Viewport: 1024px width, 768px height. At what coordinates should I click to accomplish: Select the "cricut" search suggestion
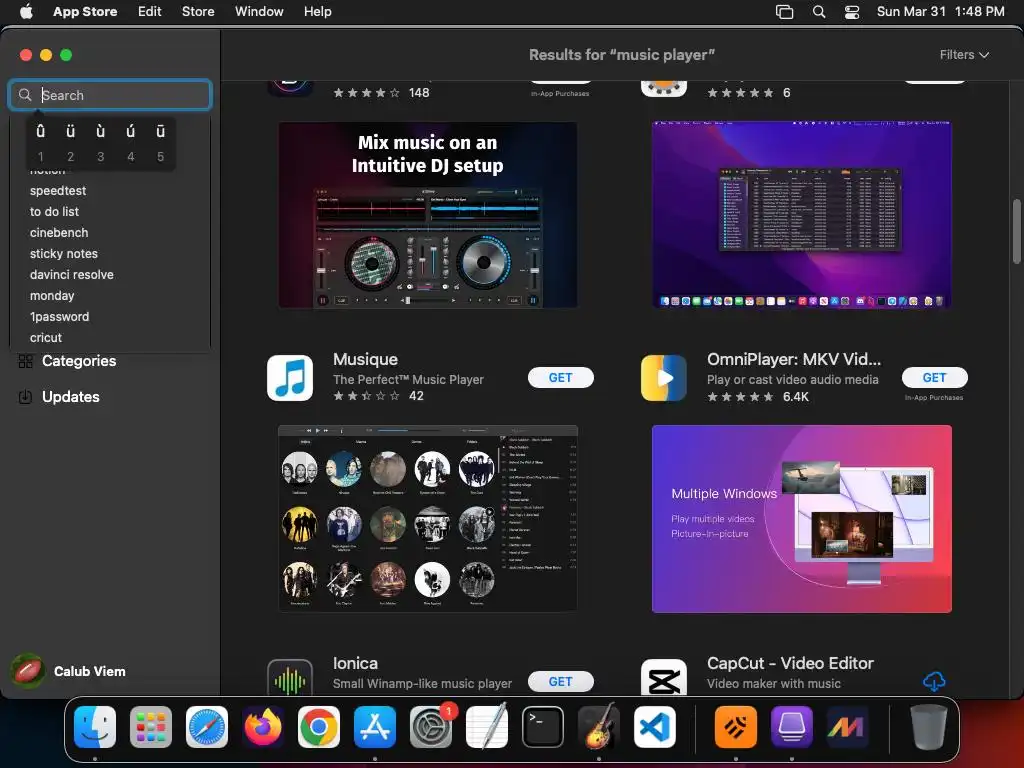click(x=46, y=337)
